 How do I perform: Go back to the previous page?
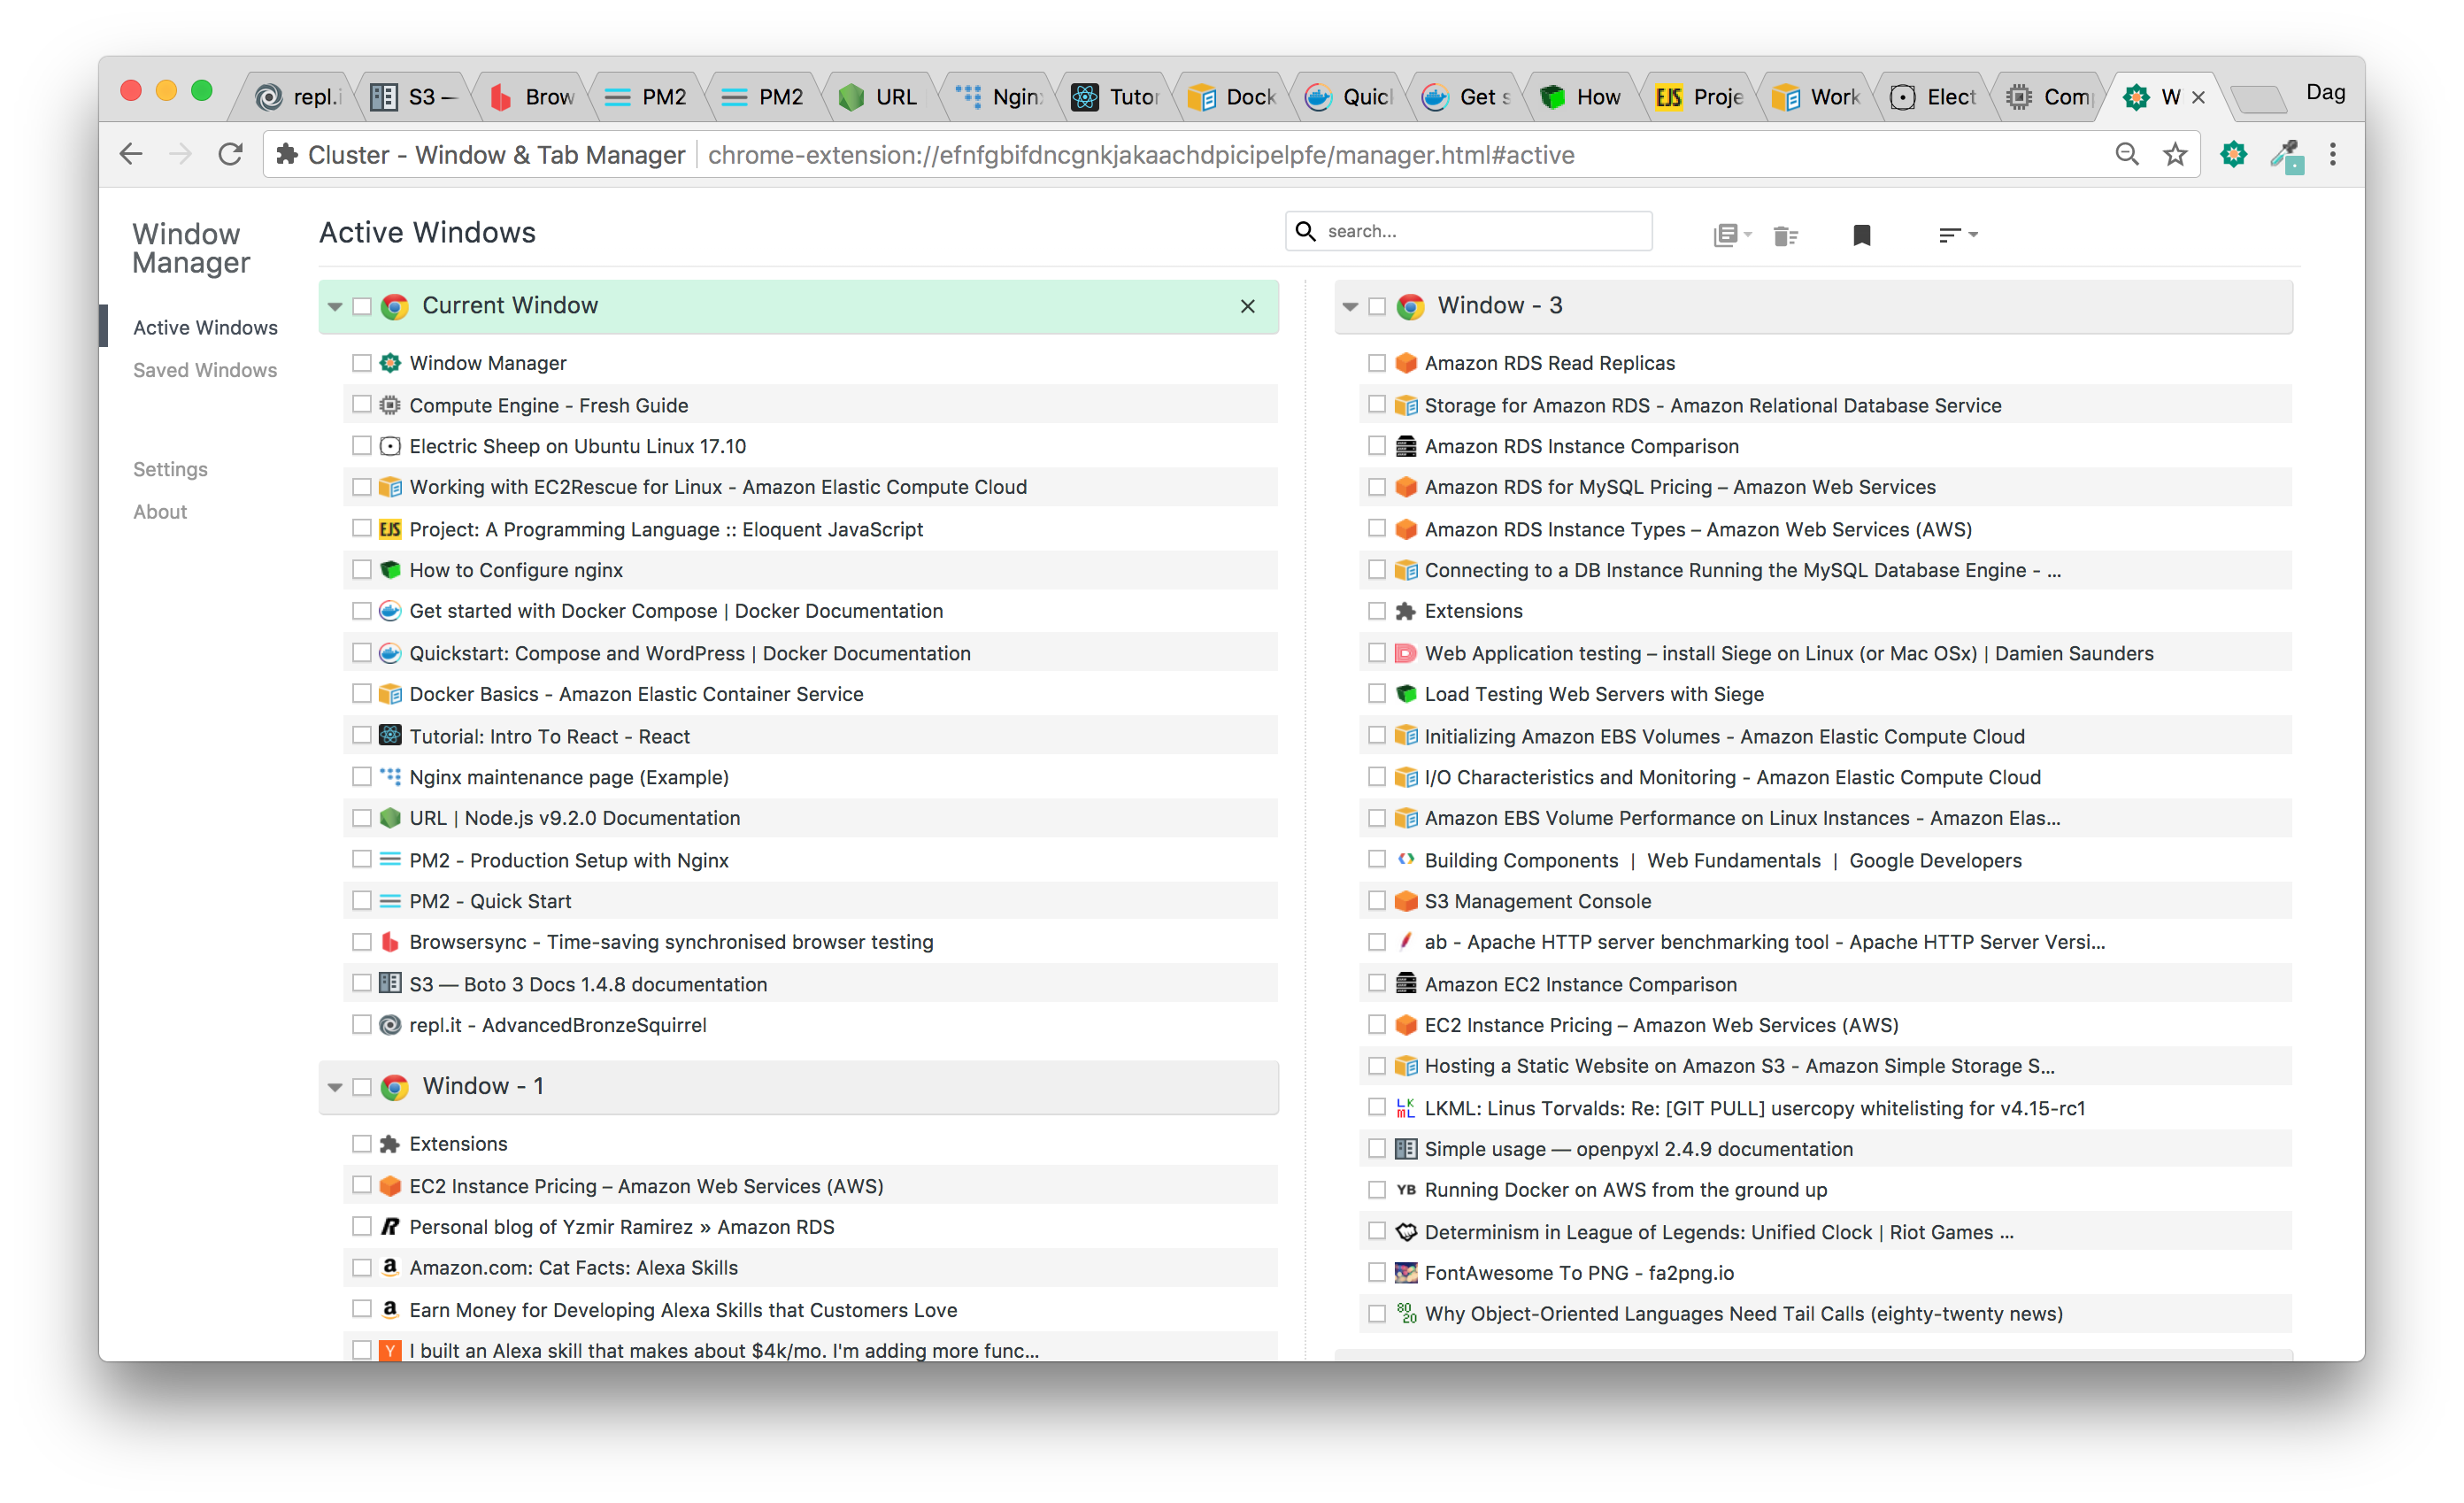pyautogui.click(x=131, y=155)
